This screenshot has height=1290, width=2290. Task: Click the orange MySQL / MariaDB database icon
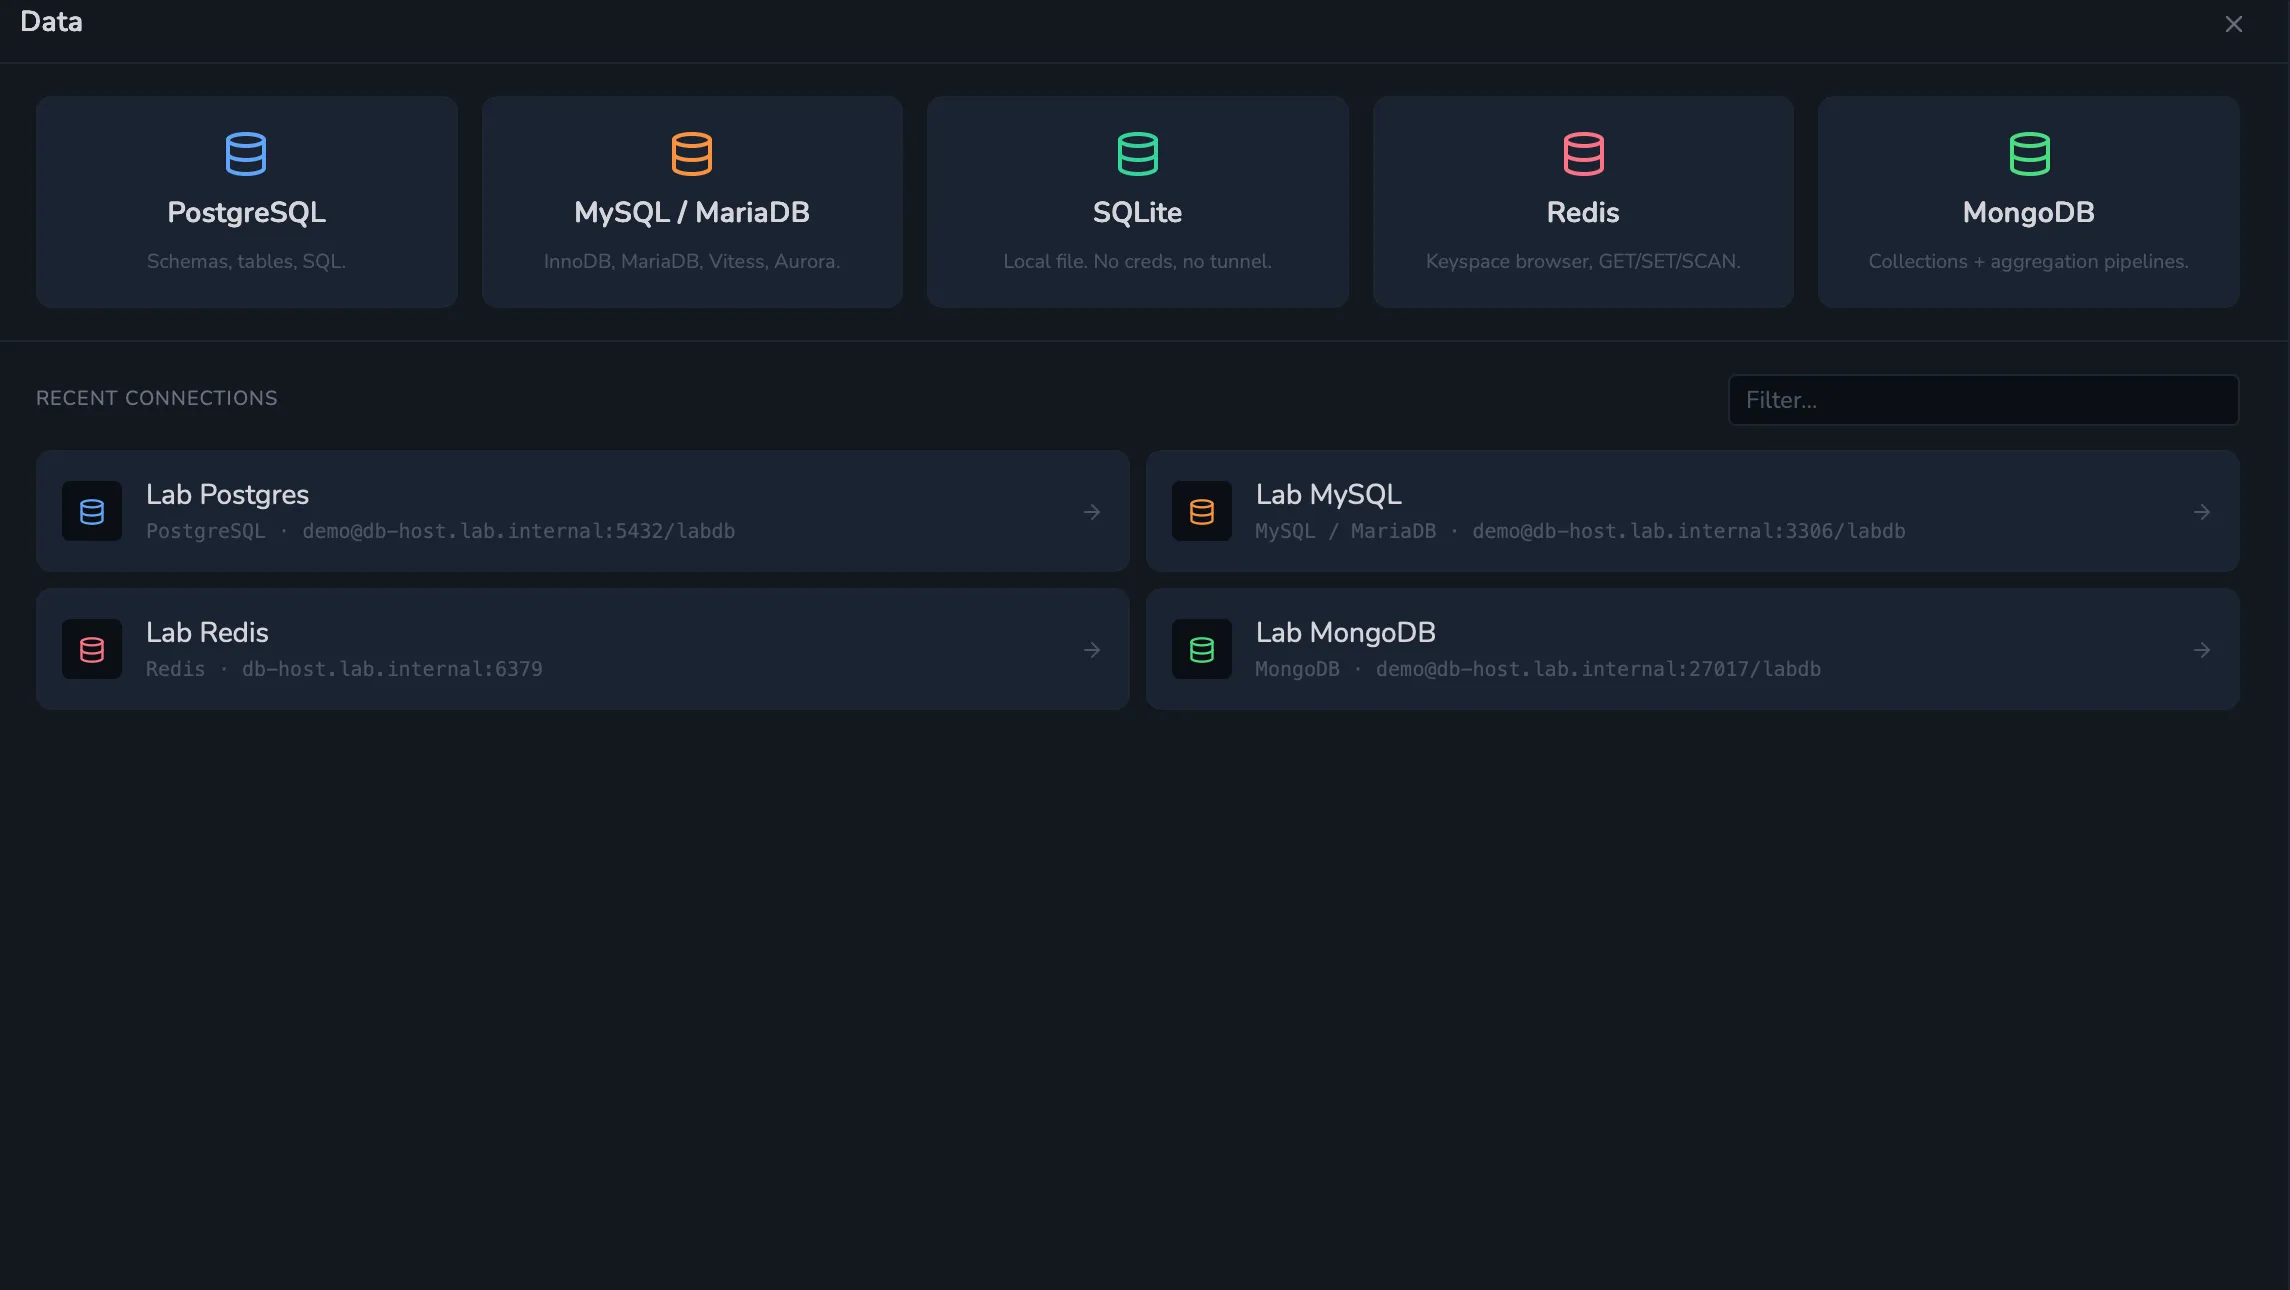(x=692, y=154)
